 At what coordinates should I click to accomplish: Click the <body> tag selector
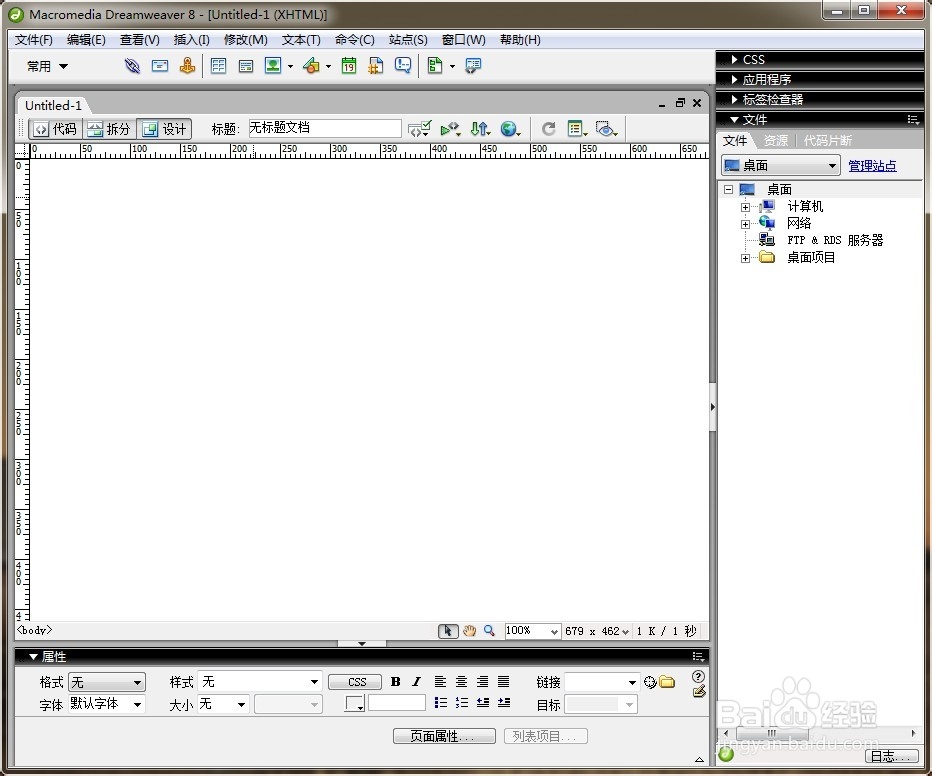tap(34, 630)
